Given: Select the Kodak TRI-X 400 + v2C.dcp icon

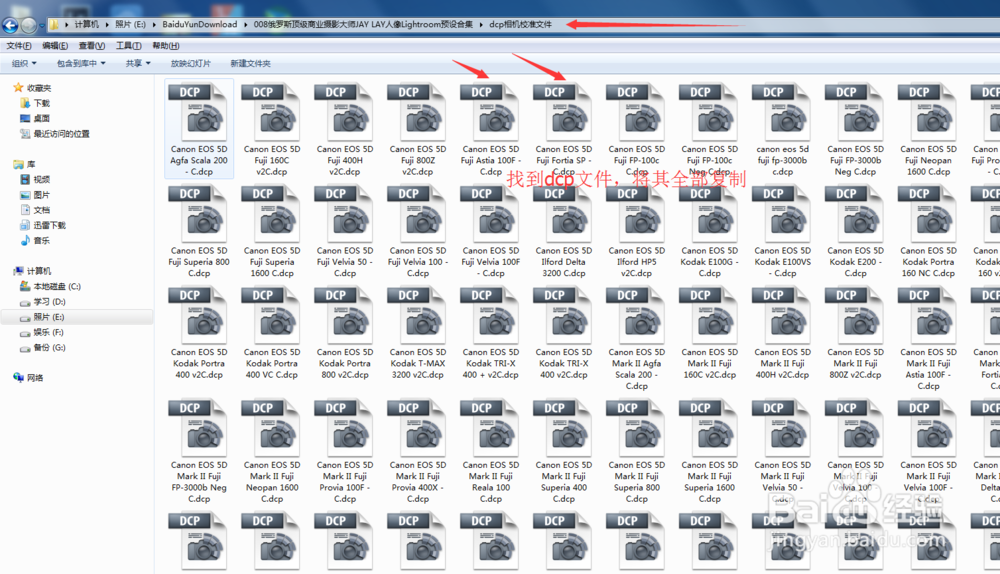Looking at the screenshot, I should (x=490, y=315).
